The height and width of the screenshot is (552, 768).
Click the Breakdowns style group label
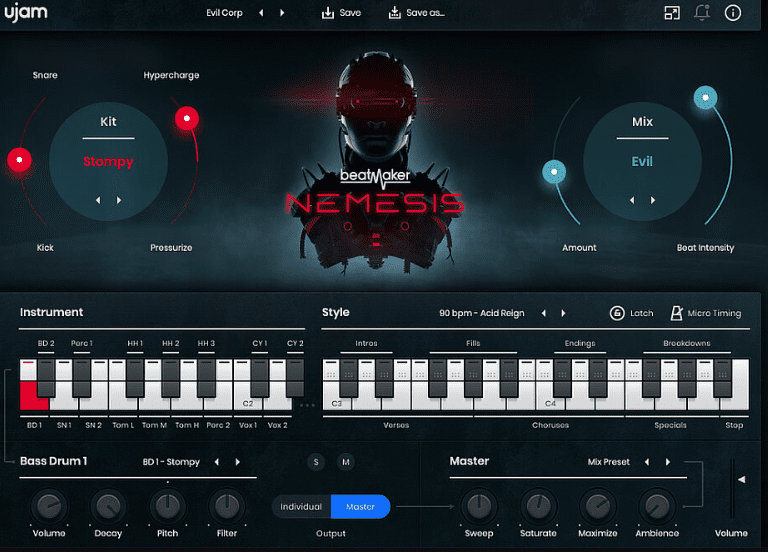point(687,343)
